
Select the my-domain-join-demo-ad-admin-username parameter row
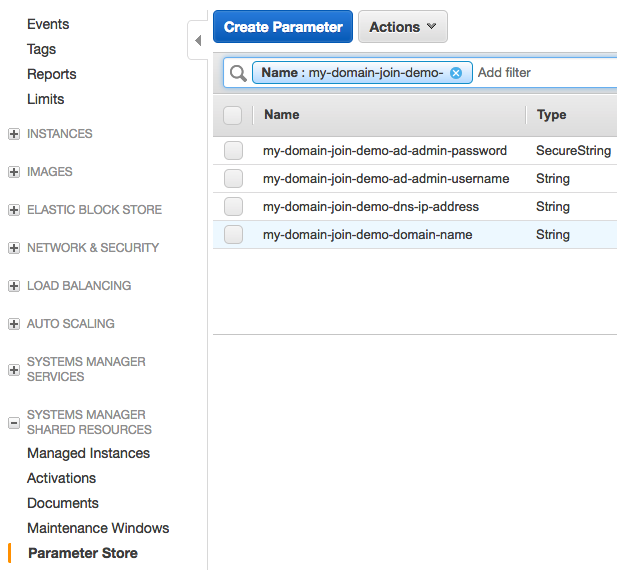(x=385, y=179)
